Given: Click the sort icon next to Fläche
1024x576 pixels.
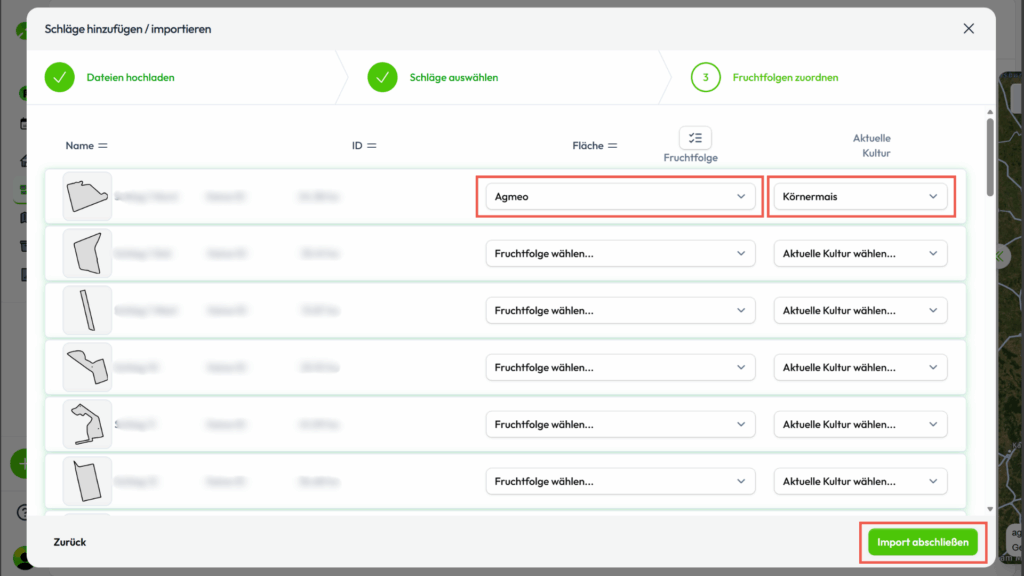Looking at the screenshot, I should (611, 146).
